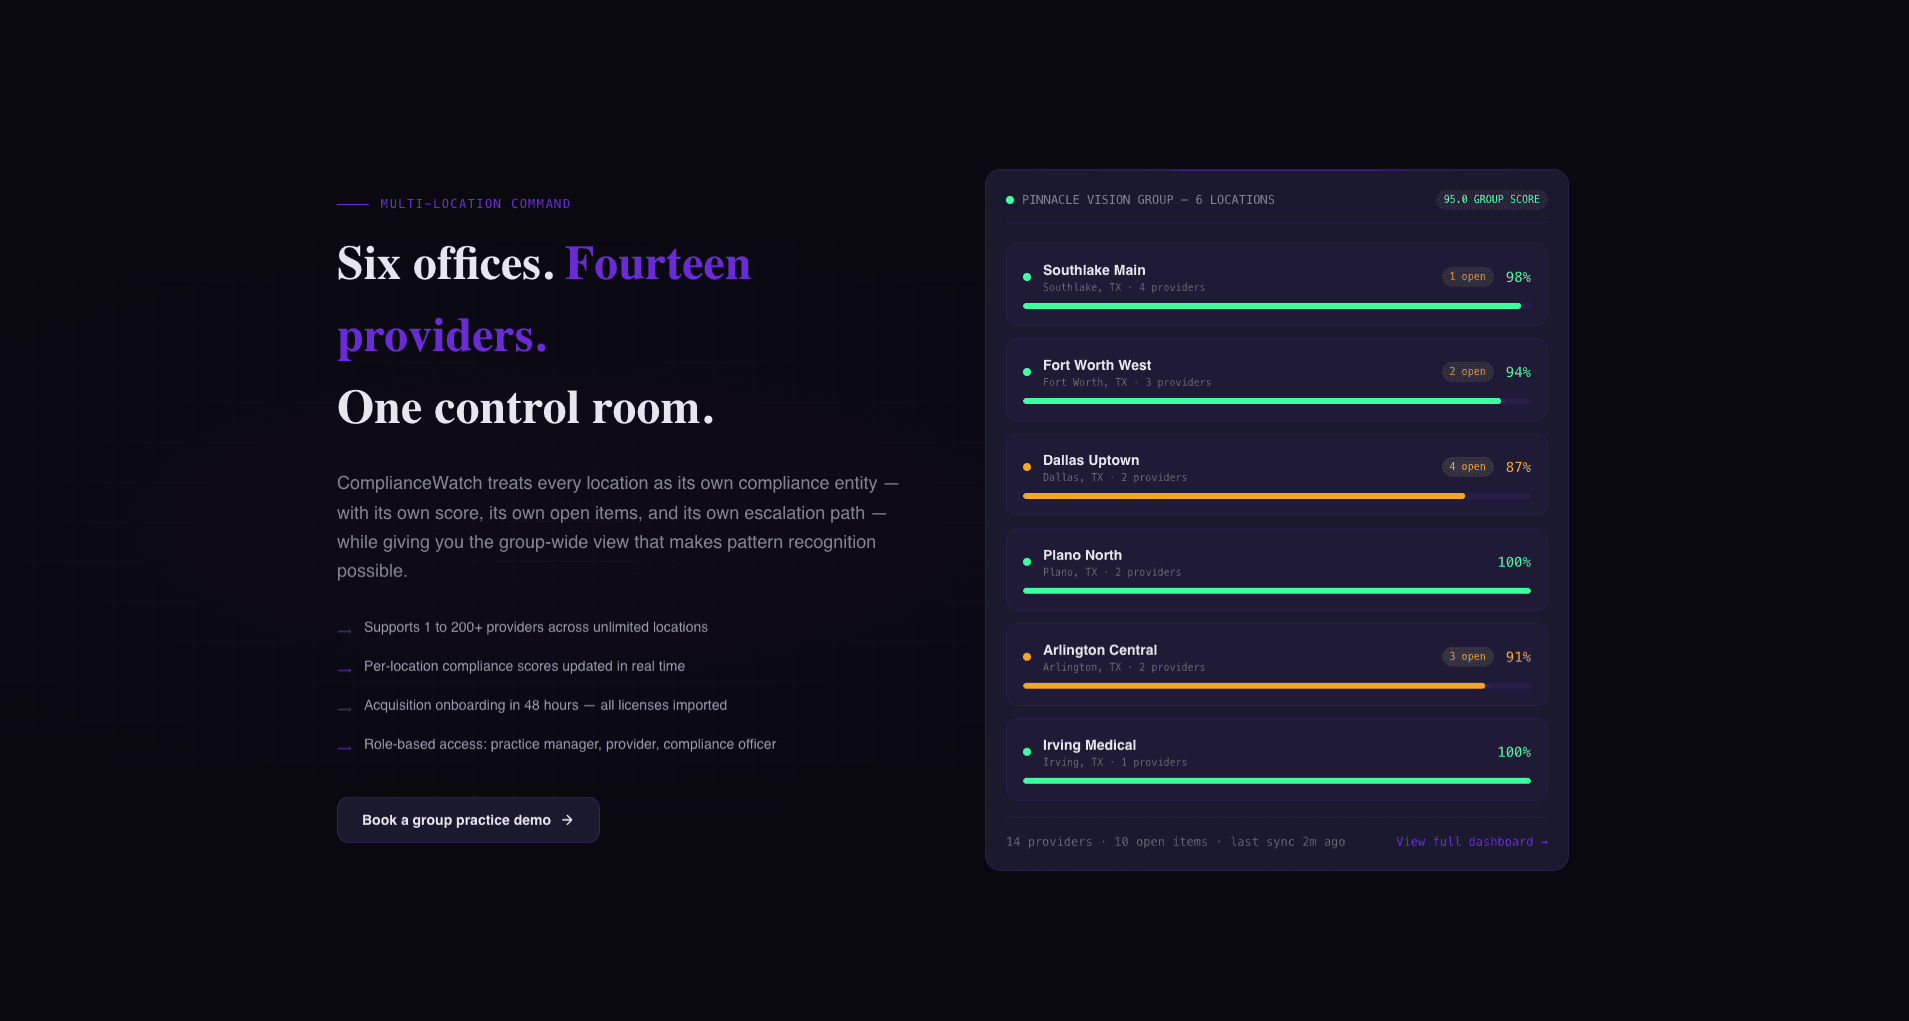Screen dimensions: 1909x1021
Task: Click the arrow icon in demo button
Action: coord(567,820)
